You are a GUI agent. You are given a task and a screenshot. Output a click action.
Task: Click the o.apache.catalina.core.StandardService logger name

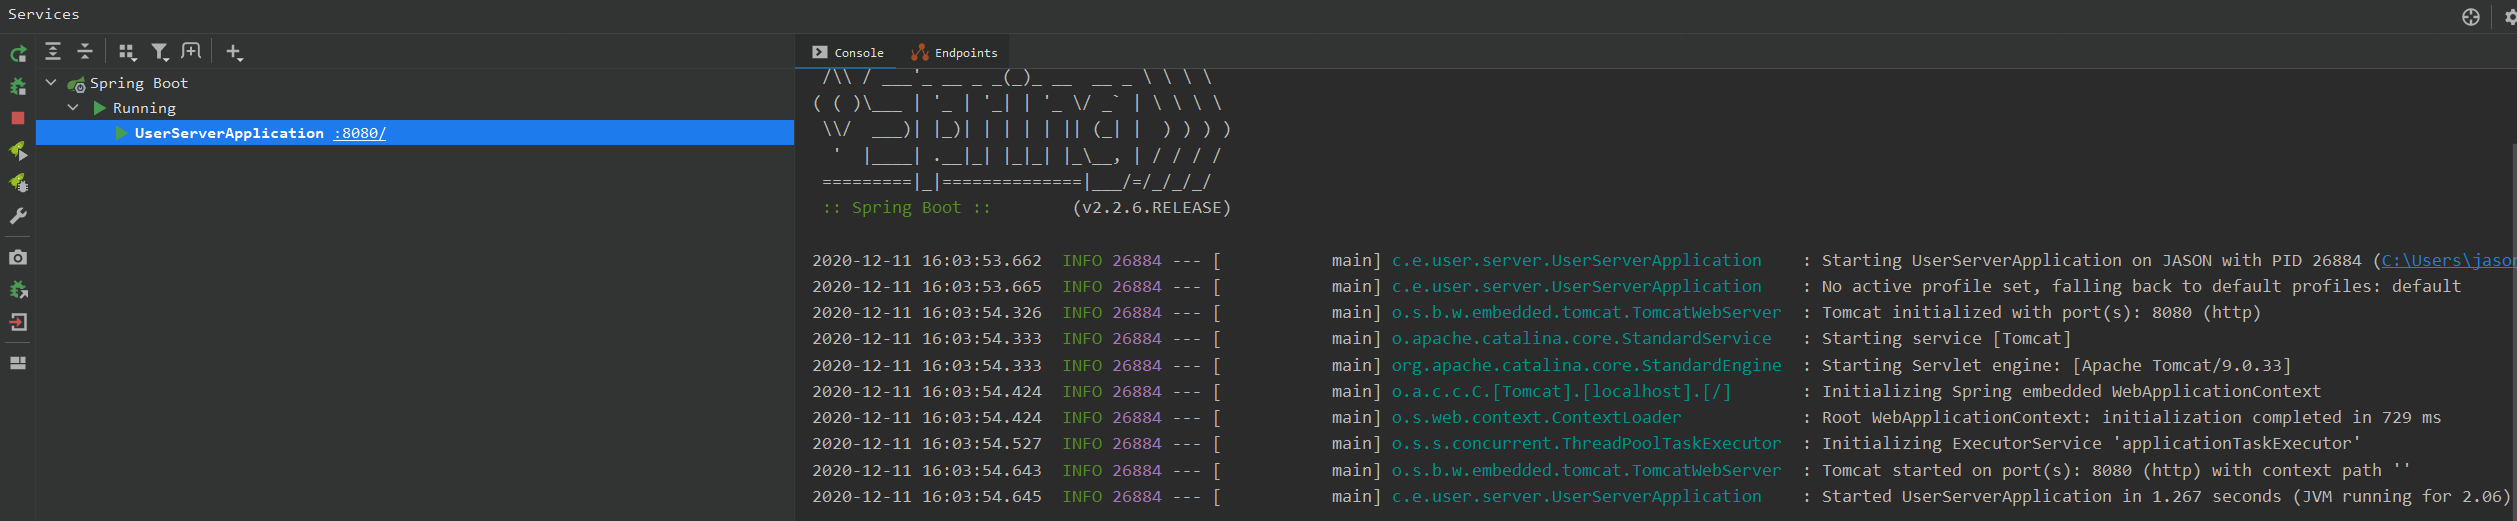click(1581, 339)
